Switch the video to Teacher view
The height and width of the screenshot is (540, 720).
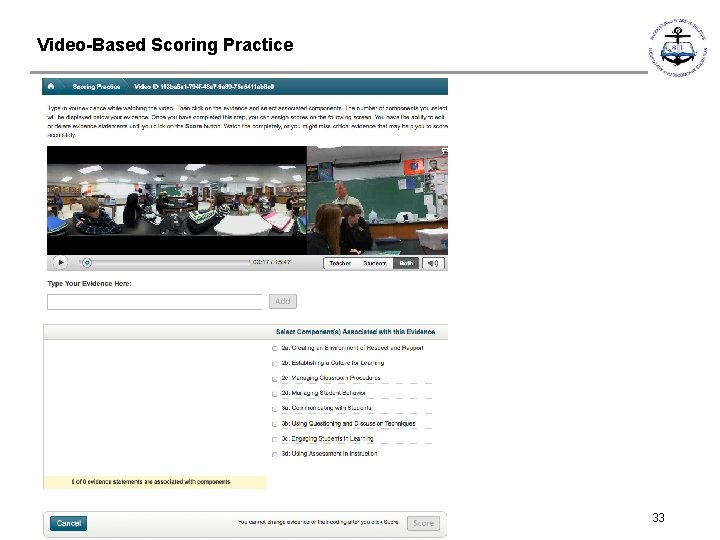(340, 263)
